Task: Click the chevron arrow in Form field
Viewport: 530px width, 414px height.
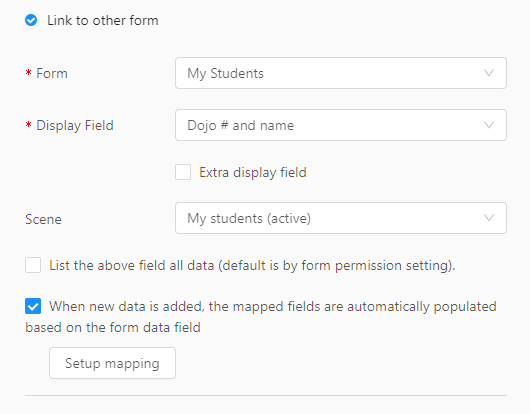Action: pyautogui.click(x=489, y=73)
